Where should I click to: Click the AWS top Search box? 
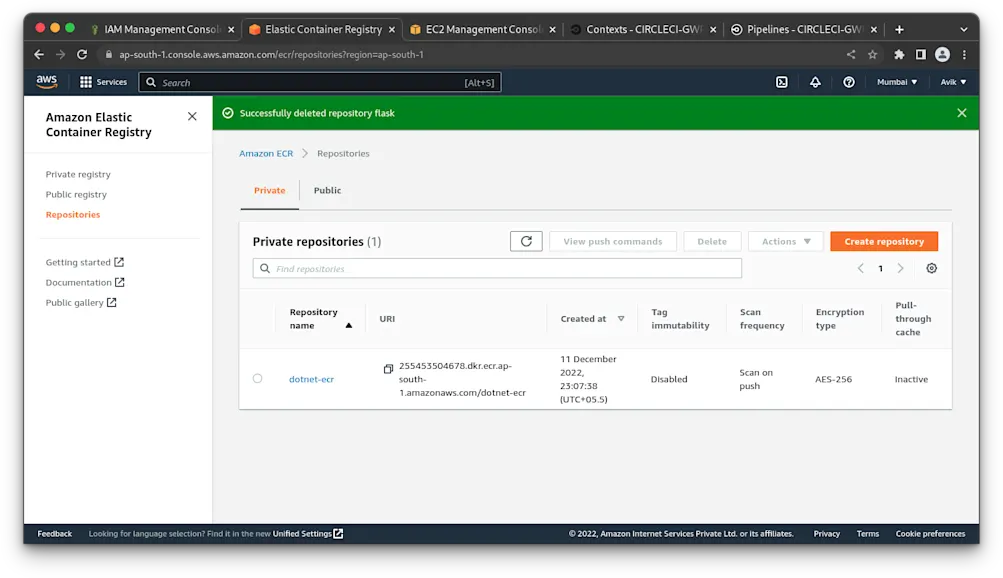tap(320, 82)
